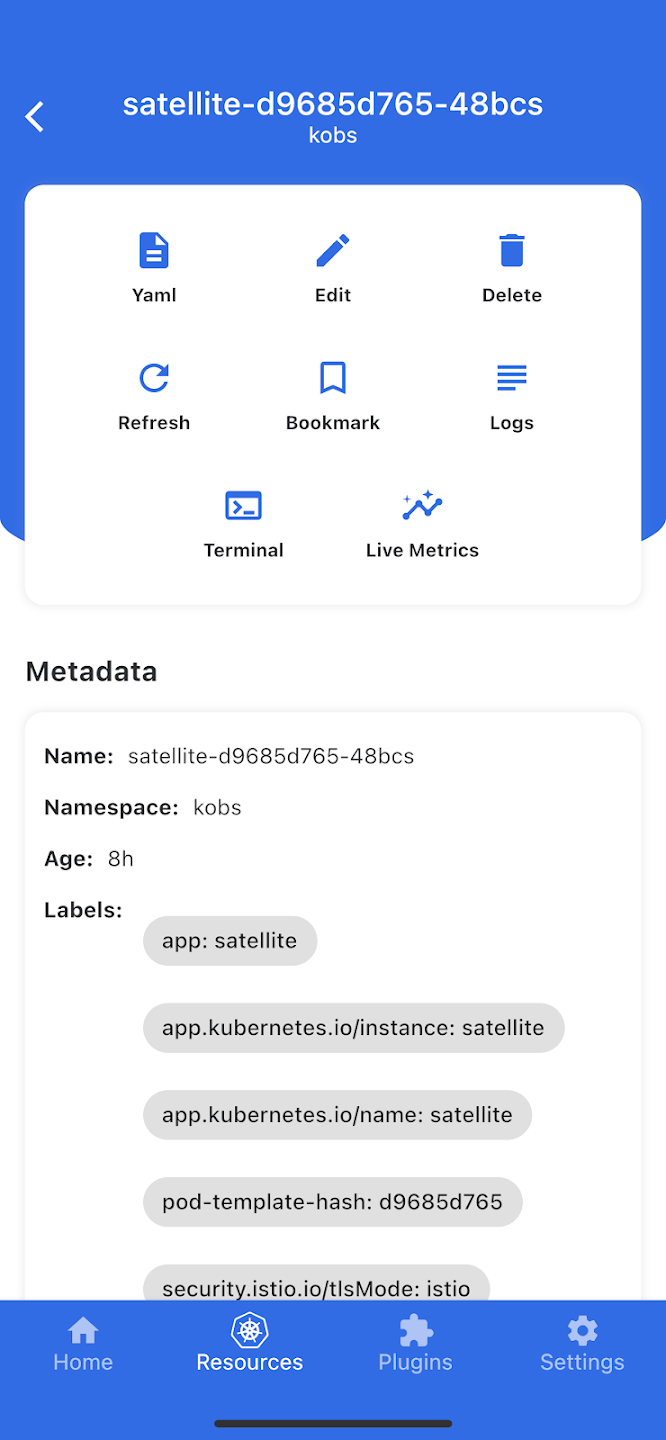Open the Logs view icon
The image size is (666, 1440).
(x=511, y=378)
